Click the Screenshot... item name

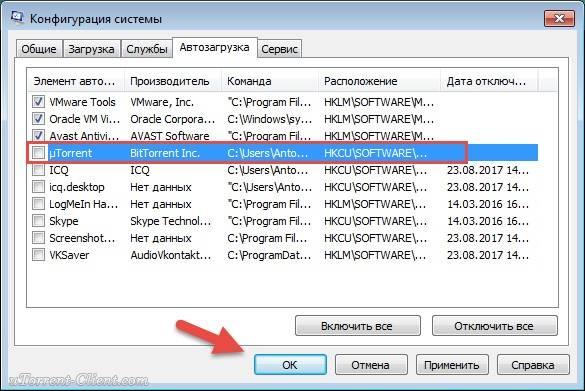pos(82,238)
